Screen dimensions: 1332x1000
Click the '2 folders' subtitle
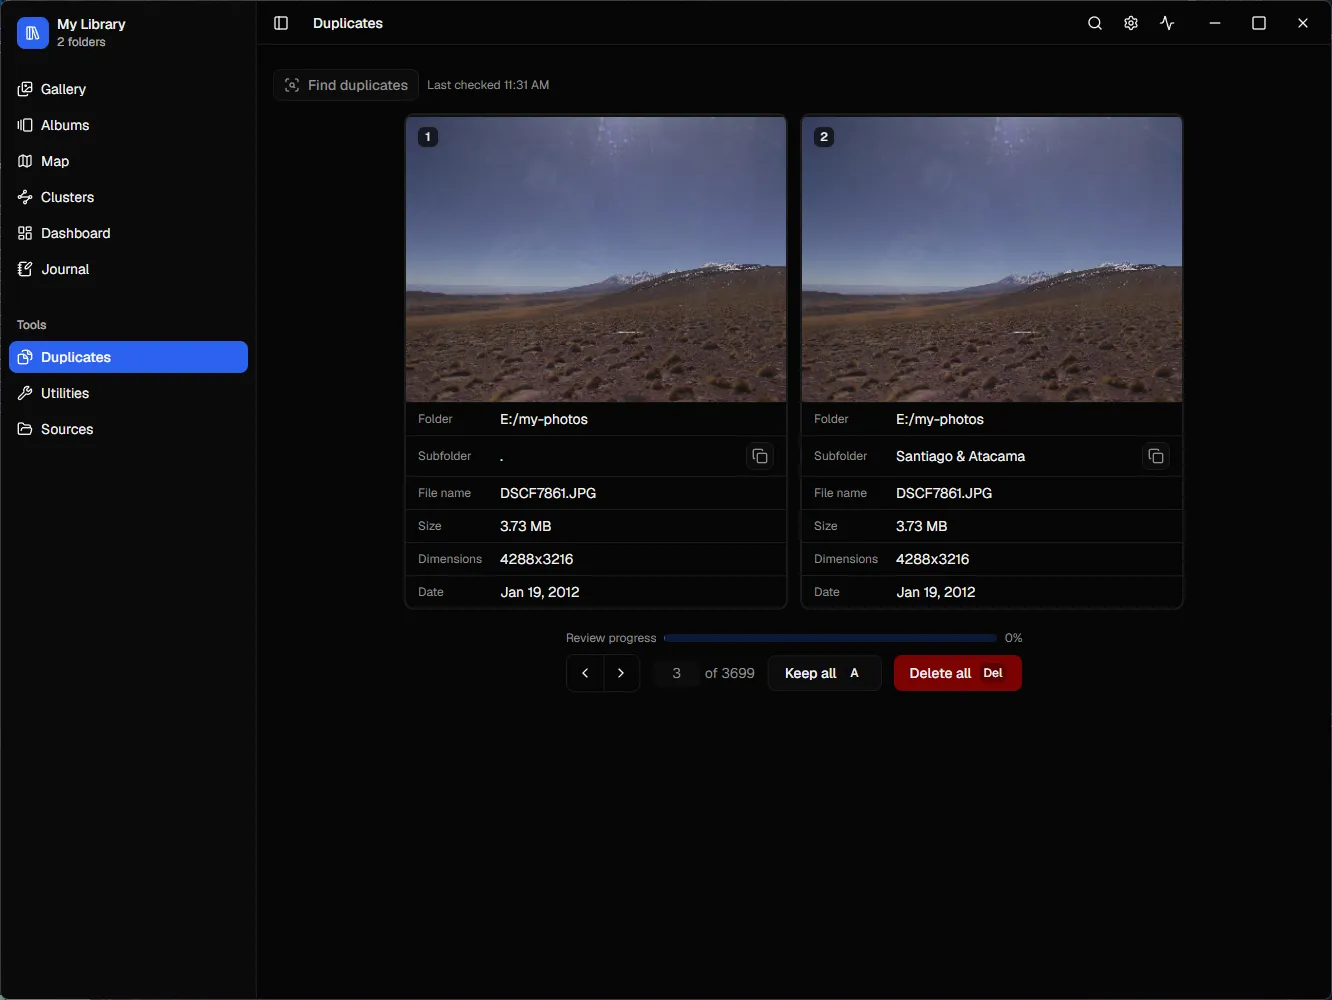[x=81, y=42]
